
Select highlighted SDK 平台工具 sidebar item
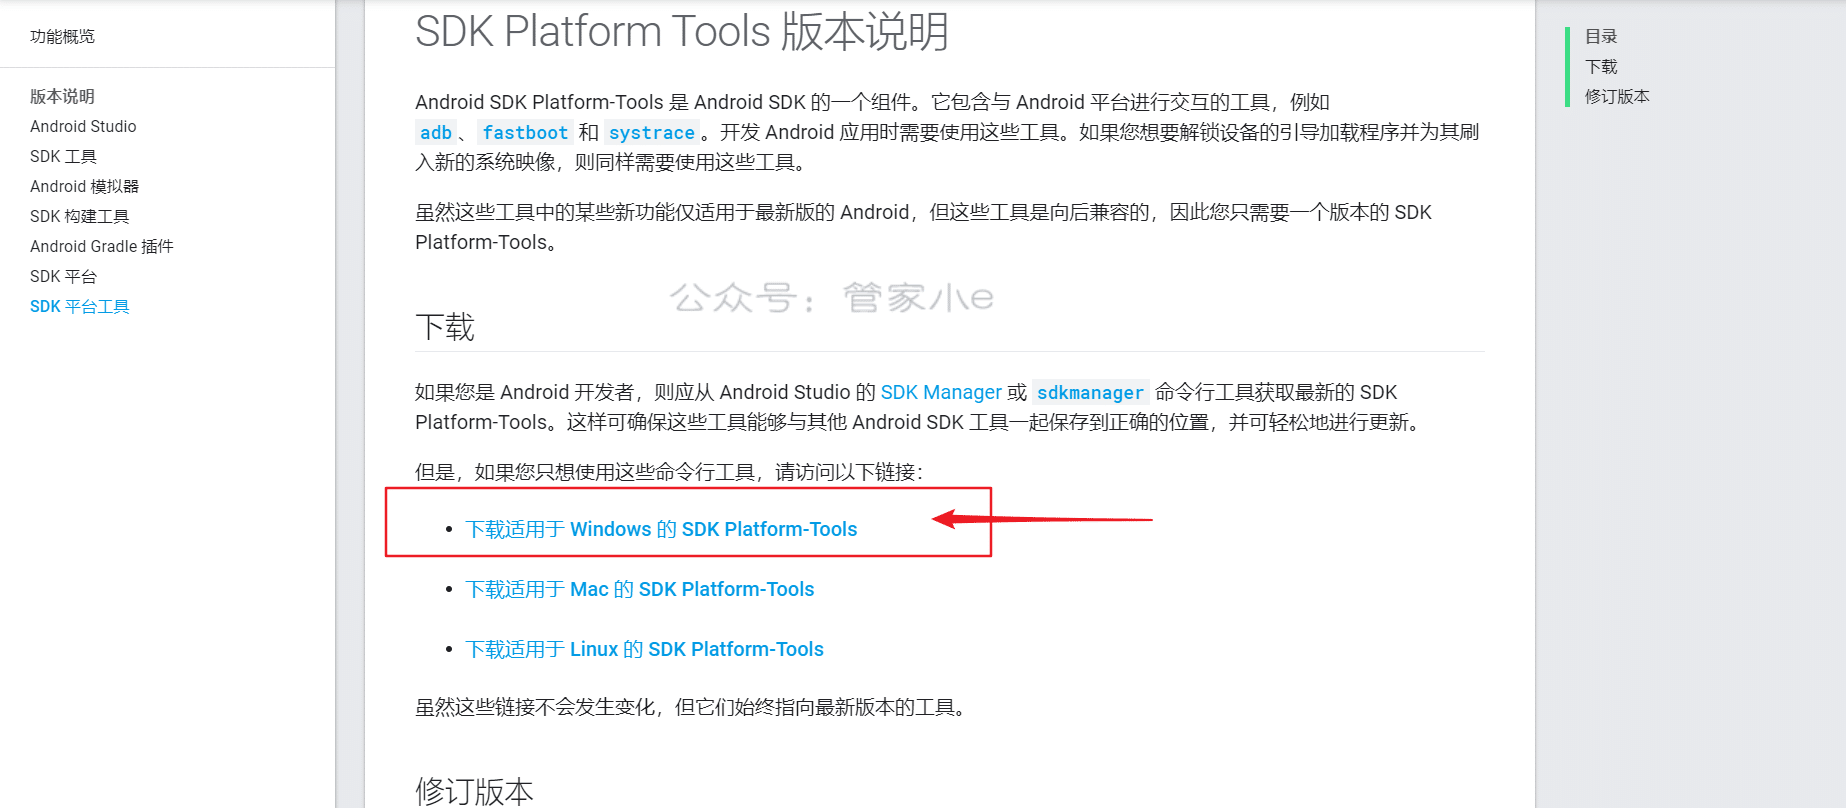(80, 307)
